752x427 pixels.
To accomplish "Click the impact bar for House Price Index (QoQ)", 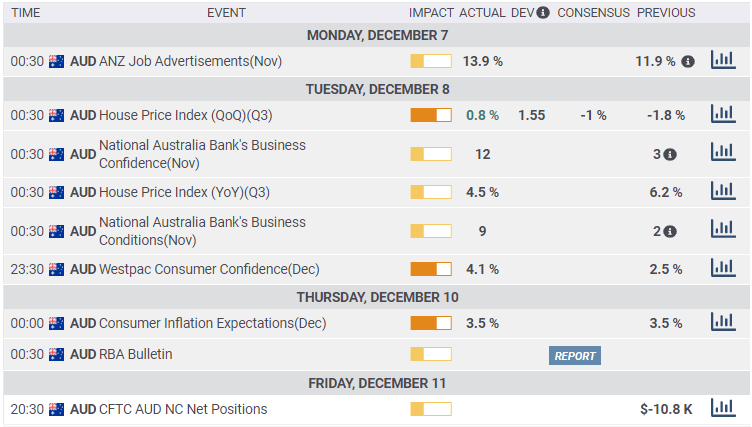I will pyautogui.click(x=431, y=115).
